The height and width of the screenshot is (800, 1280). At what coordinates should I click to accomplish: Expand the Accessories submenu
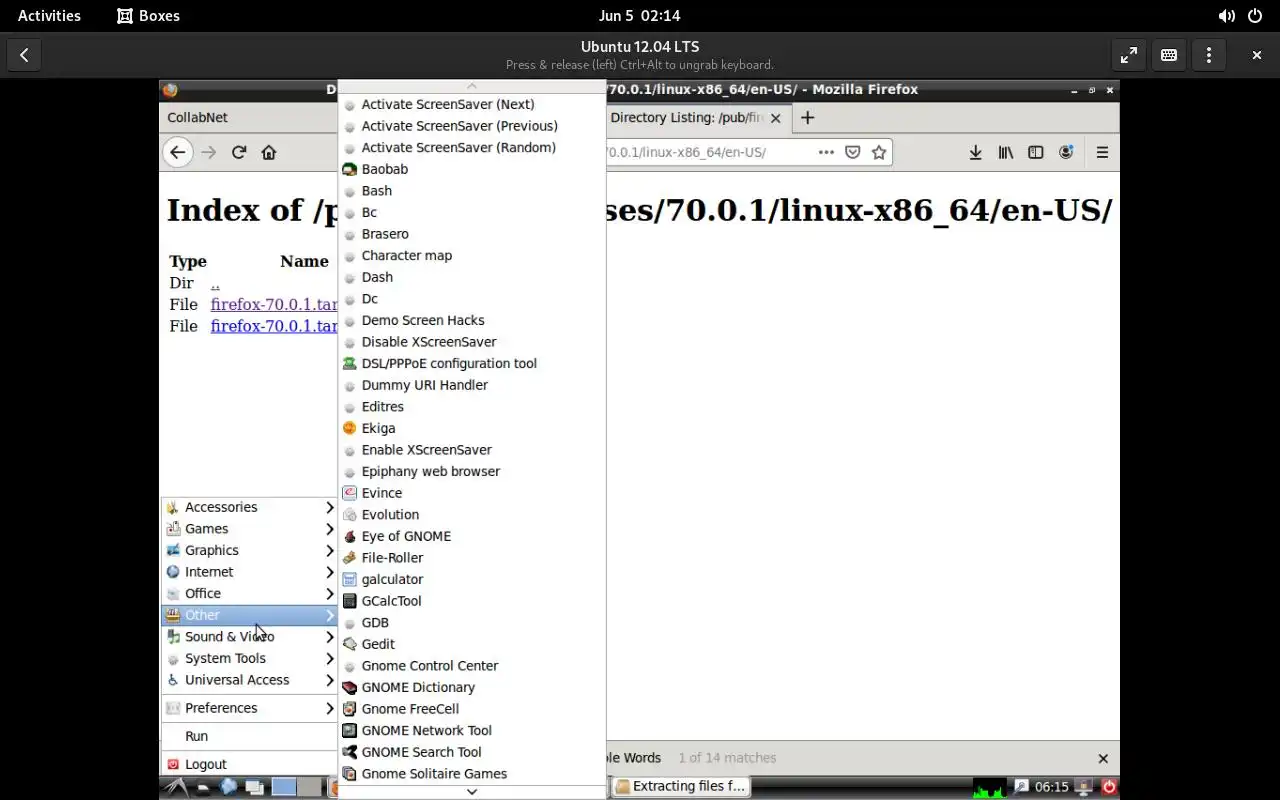pyautogui.click(x=250, y=507)
